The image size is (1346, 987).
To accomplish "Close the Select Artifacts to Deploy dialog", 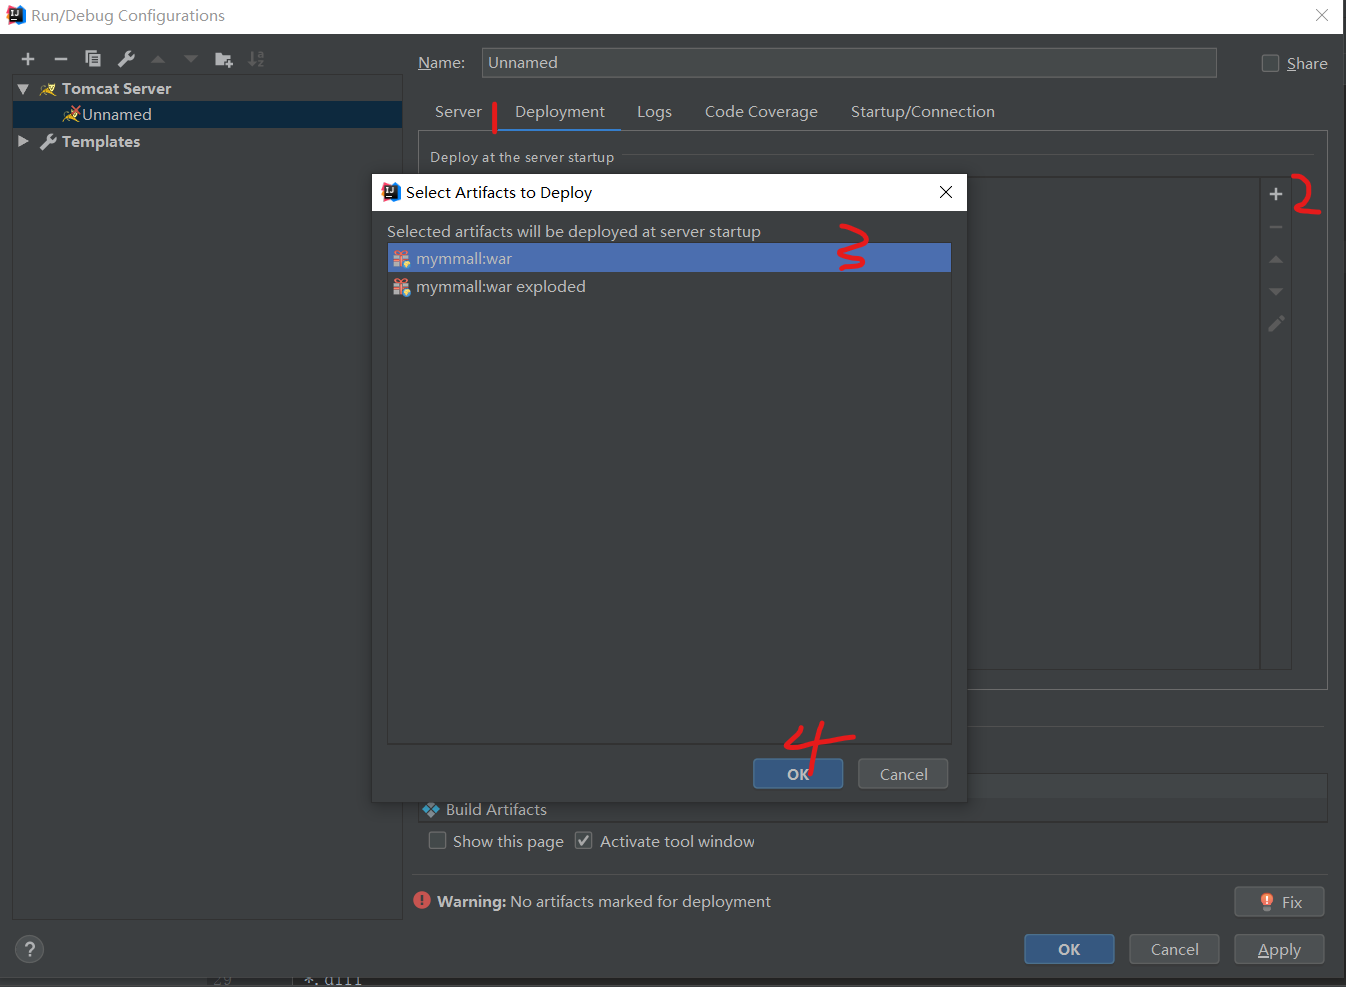I will [x=946, y=192].
